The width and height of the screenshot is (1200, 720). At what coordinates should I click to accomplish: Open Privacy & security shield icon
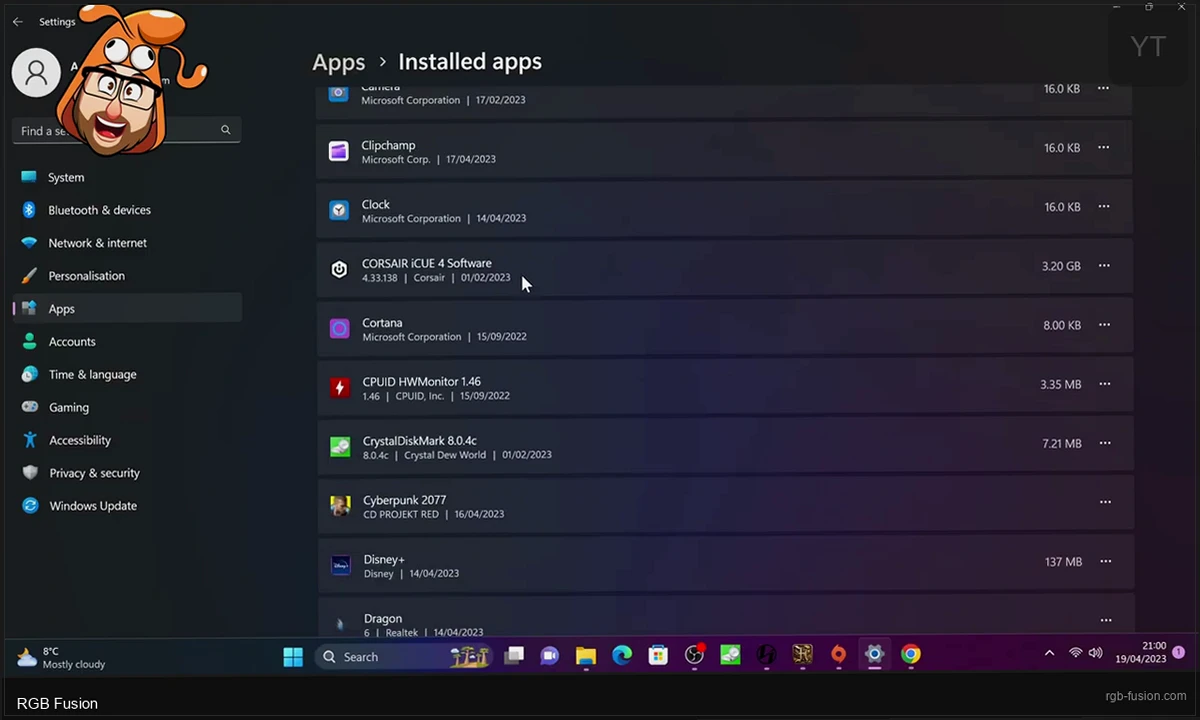(x=30, y=473)
